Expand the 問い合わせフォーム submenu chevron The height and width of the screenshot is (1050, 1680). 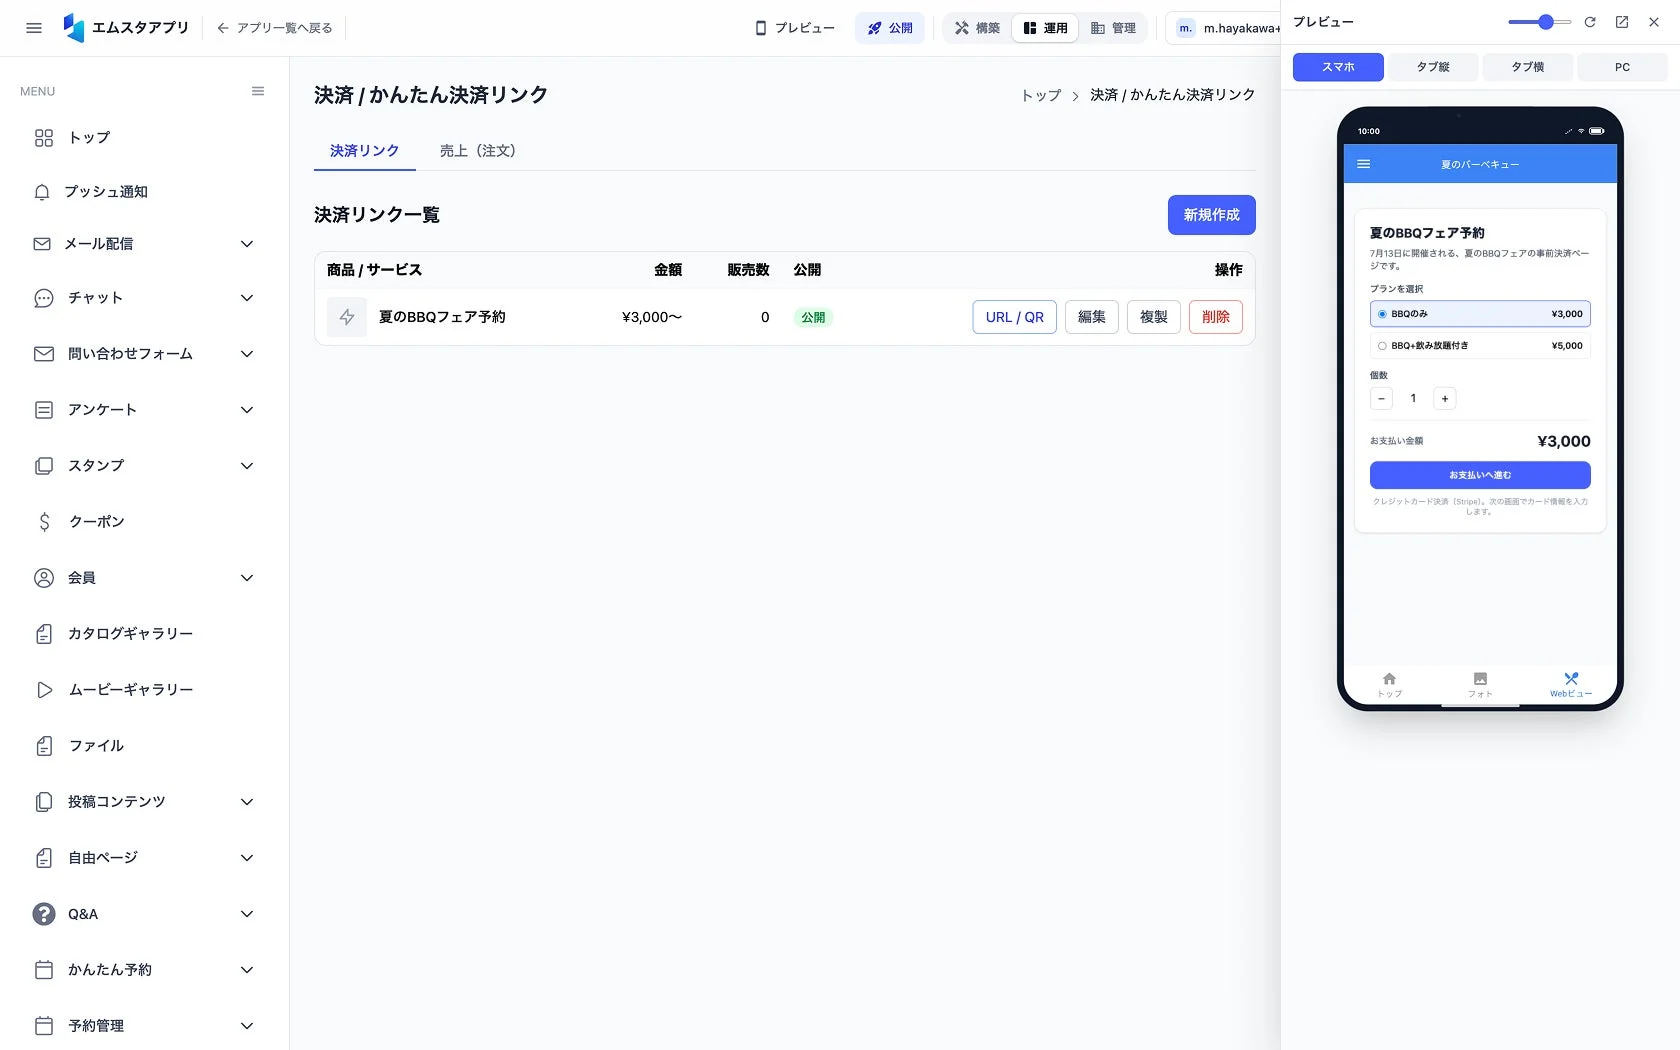click(247, 354)
